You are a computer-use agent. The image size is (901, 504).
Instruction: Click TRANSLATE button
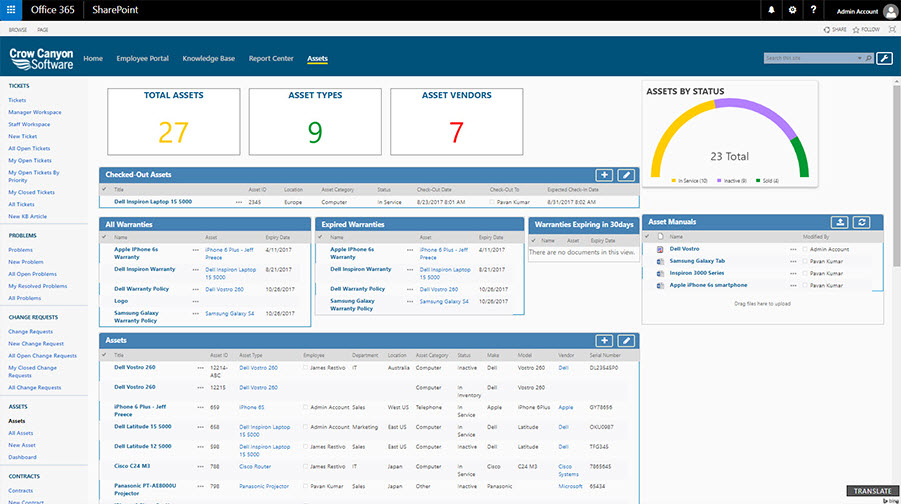tap(872, 491)
